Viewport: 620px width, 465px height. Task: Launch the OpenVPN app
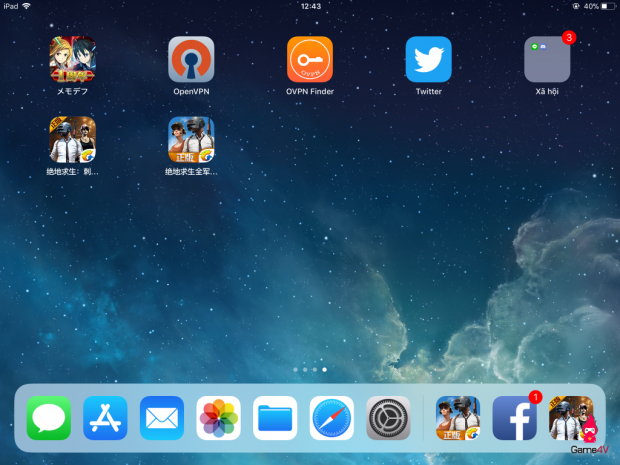click(191, 60)
